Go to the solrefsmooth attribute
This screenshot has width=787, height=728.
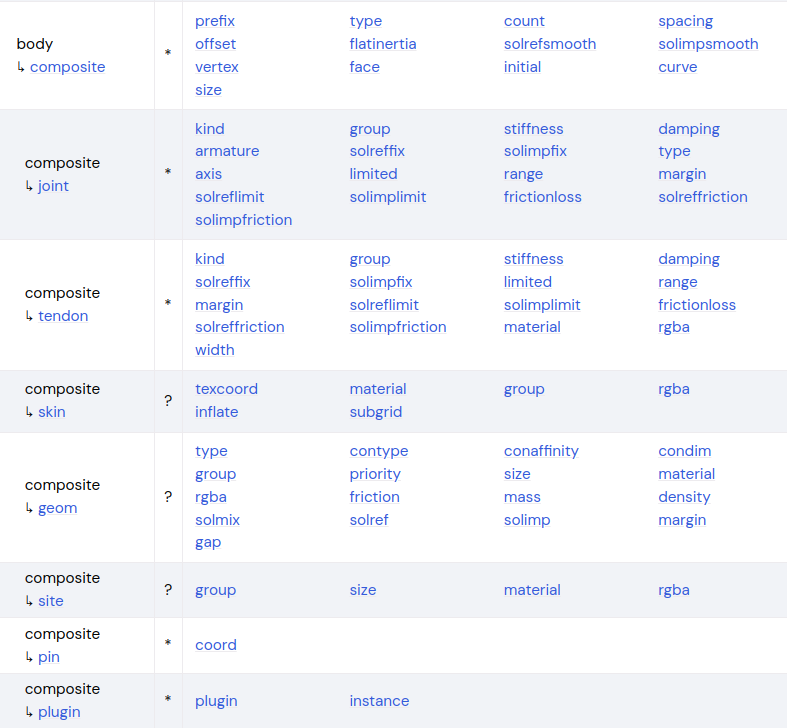pos(550,44)
